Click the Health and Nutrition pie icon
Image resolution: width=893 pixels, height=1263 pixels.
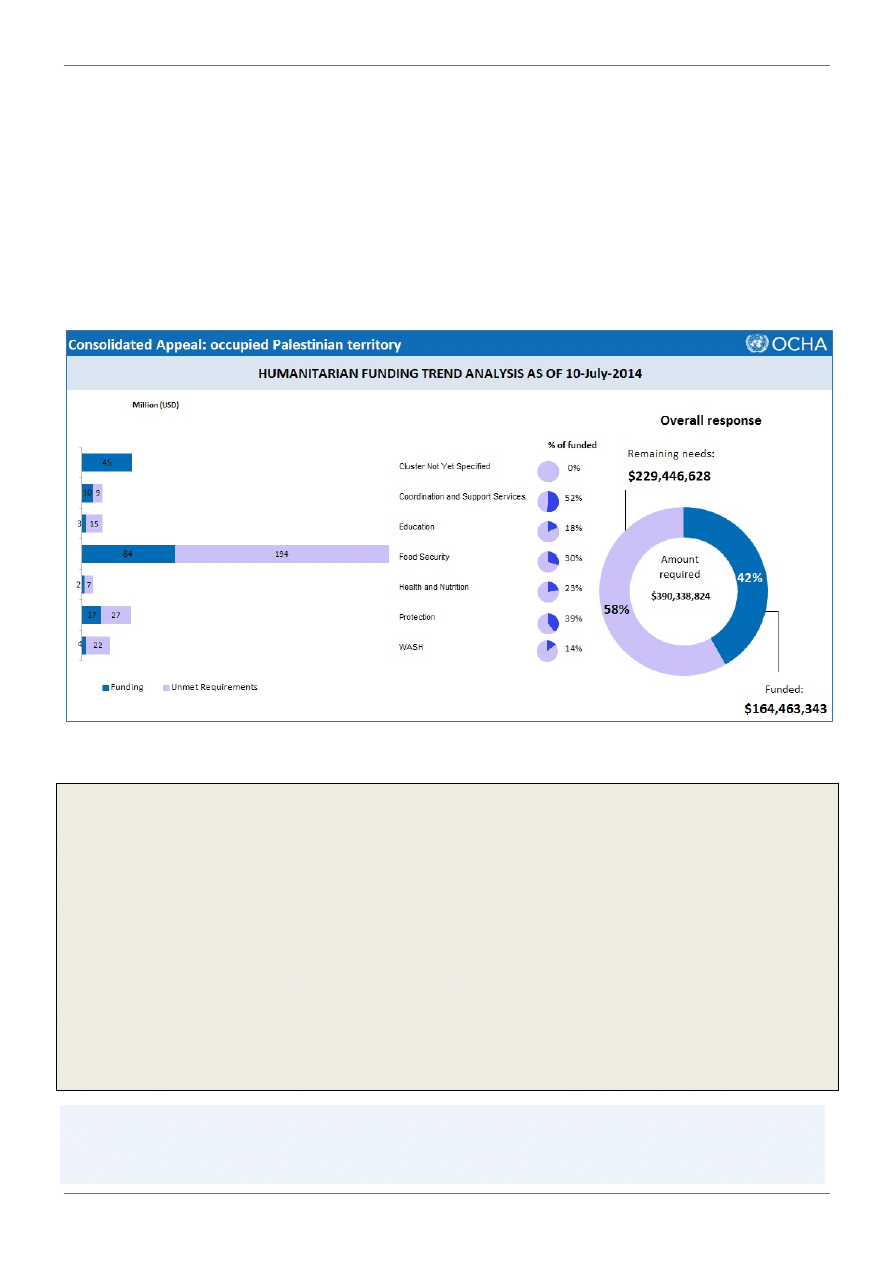click(x=548, y=592)
